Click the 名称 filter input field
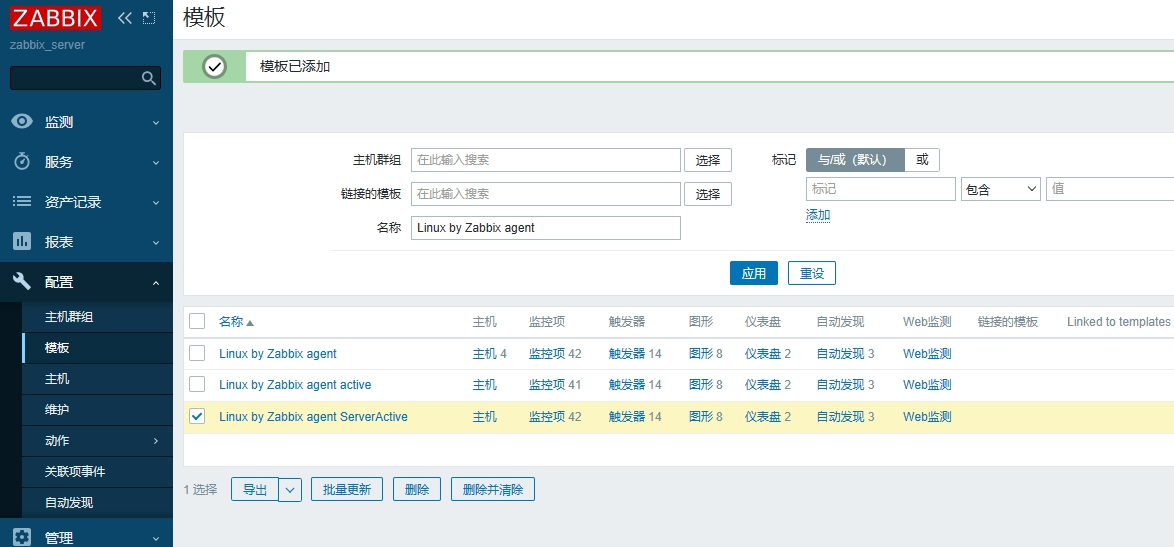Screen dimensions: 1174x547 (x=545, y=228)
